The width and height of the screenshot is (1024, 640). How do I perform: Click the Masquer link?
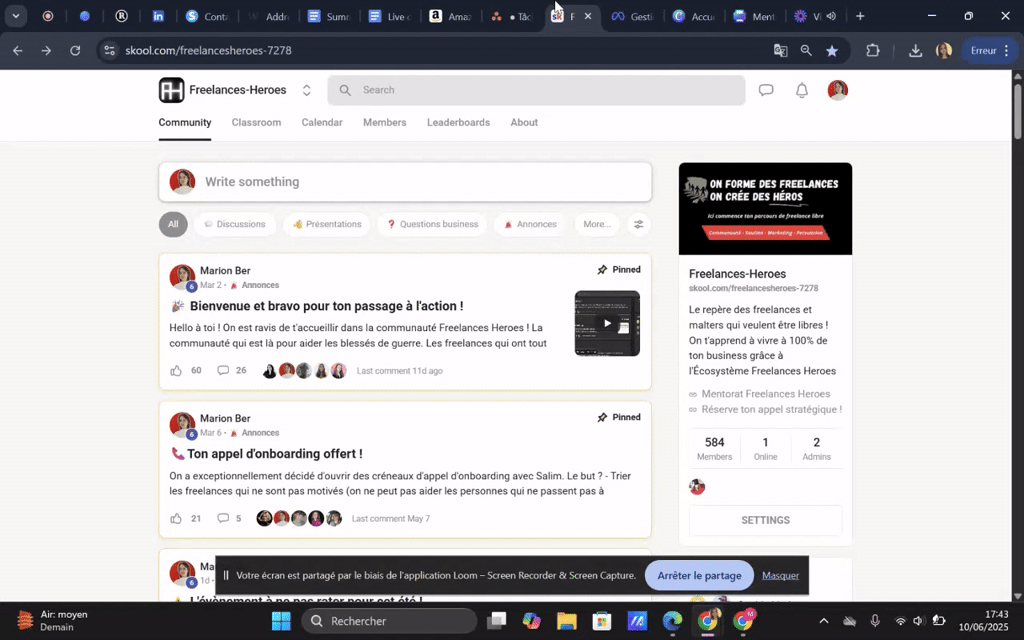(780, 575)
